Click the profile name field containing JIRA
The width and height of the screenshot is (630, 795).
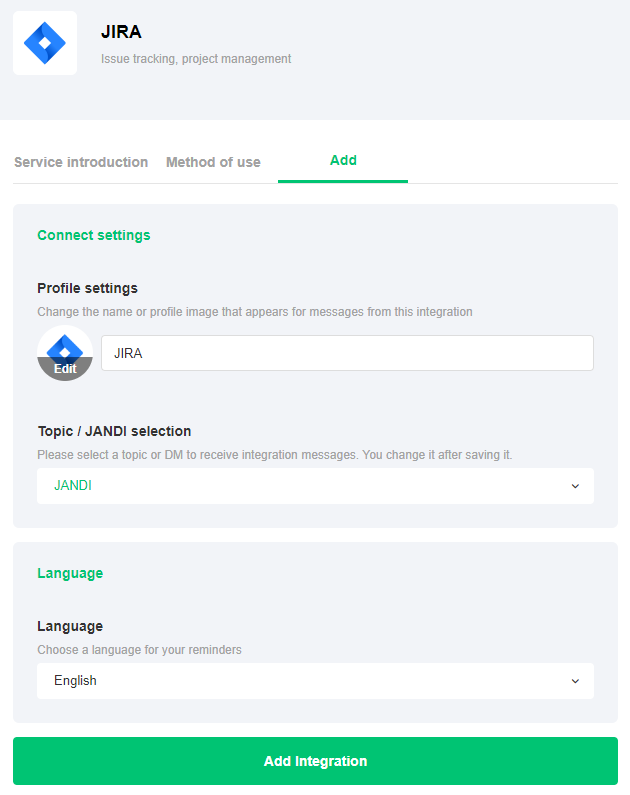347,353
